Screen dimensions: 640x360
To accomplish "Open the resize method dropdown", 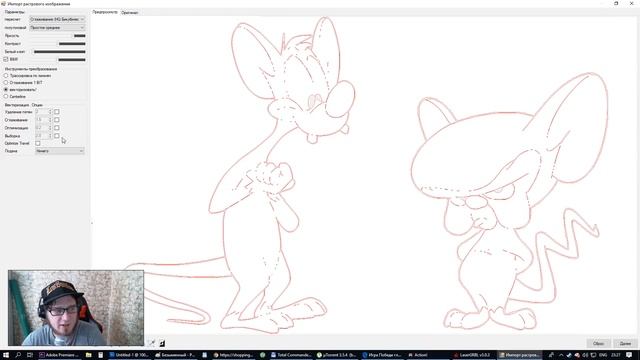I will point(57,19).
